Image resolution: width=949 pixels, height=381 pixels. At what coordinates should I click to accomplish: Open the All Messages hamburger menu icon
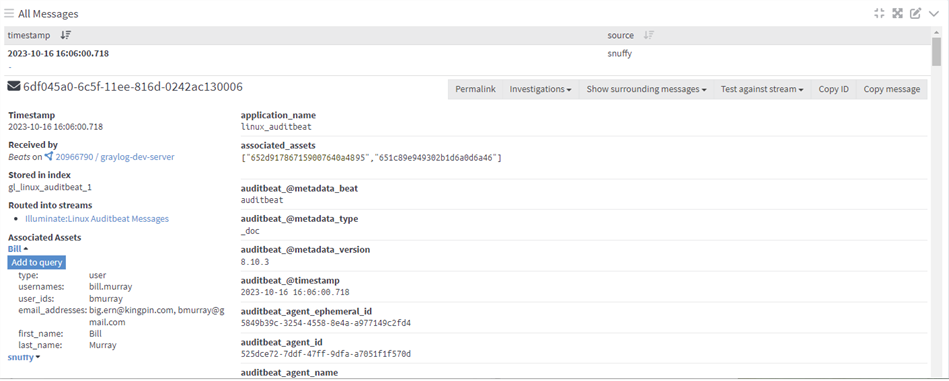(9, 13)
